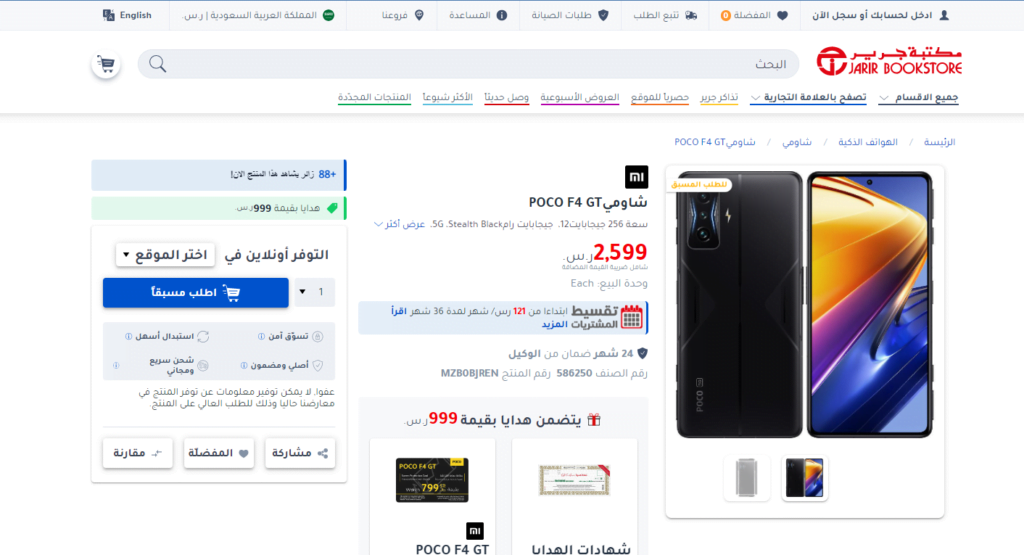The image size is (1024, 555).
Task: Click the track order truck icon
Action: (x=691, y=15)
